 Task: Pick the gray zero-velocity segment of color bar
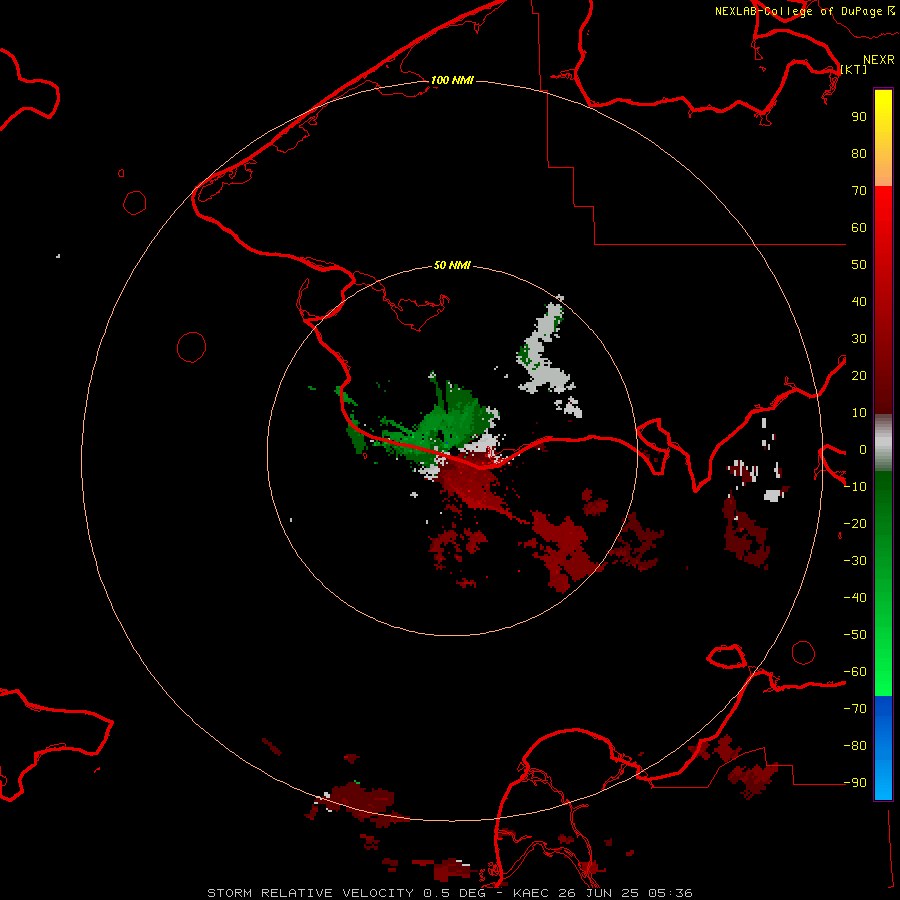[883, 443]
